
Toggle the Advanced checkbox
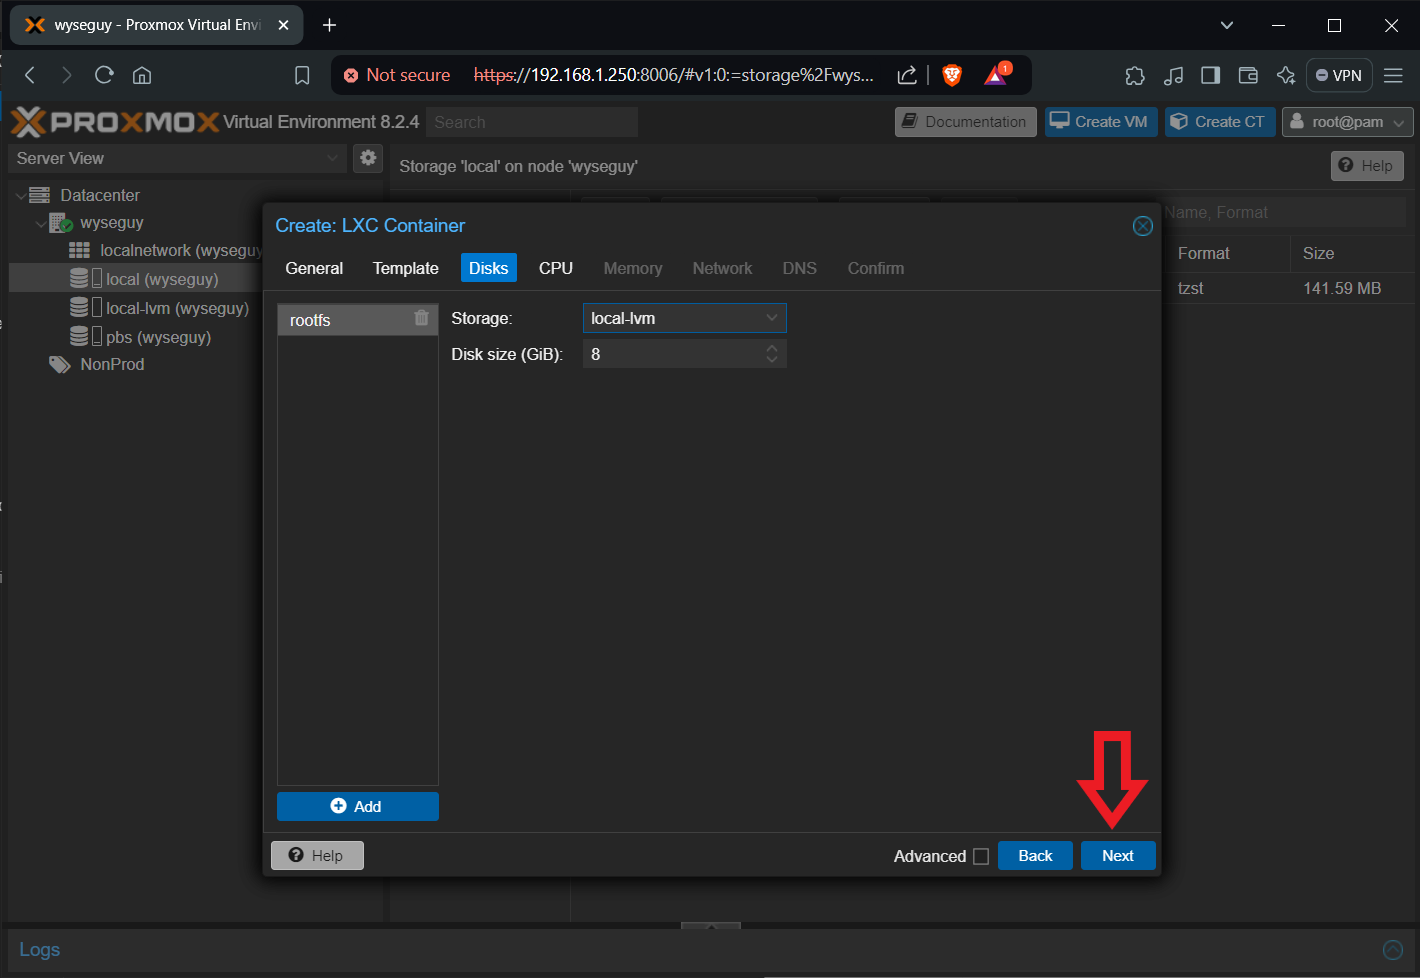(x=981, y=856)
